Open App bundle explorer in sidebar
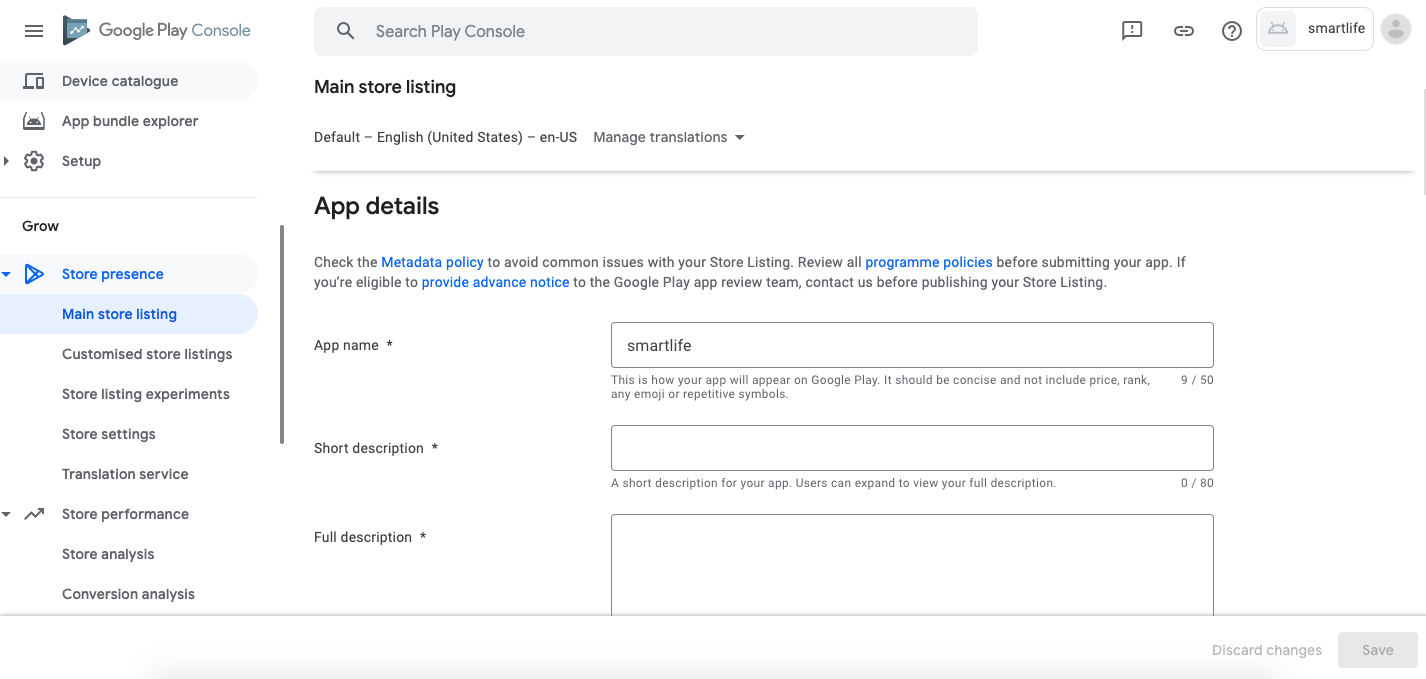Screen dimensions: 1426x679 (x=128, y=121)
